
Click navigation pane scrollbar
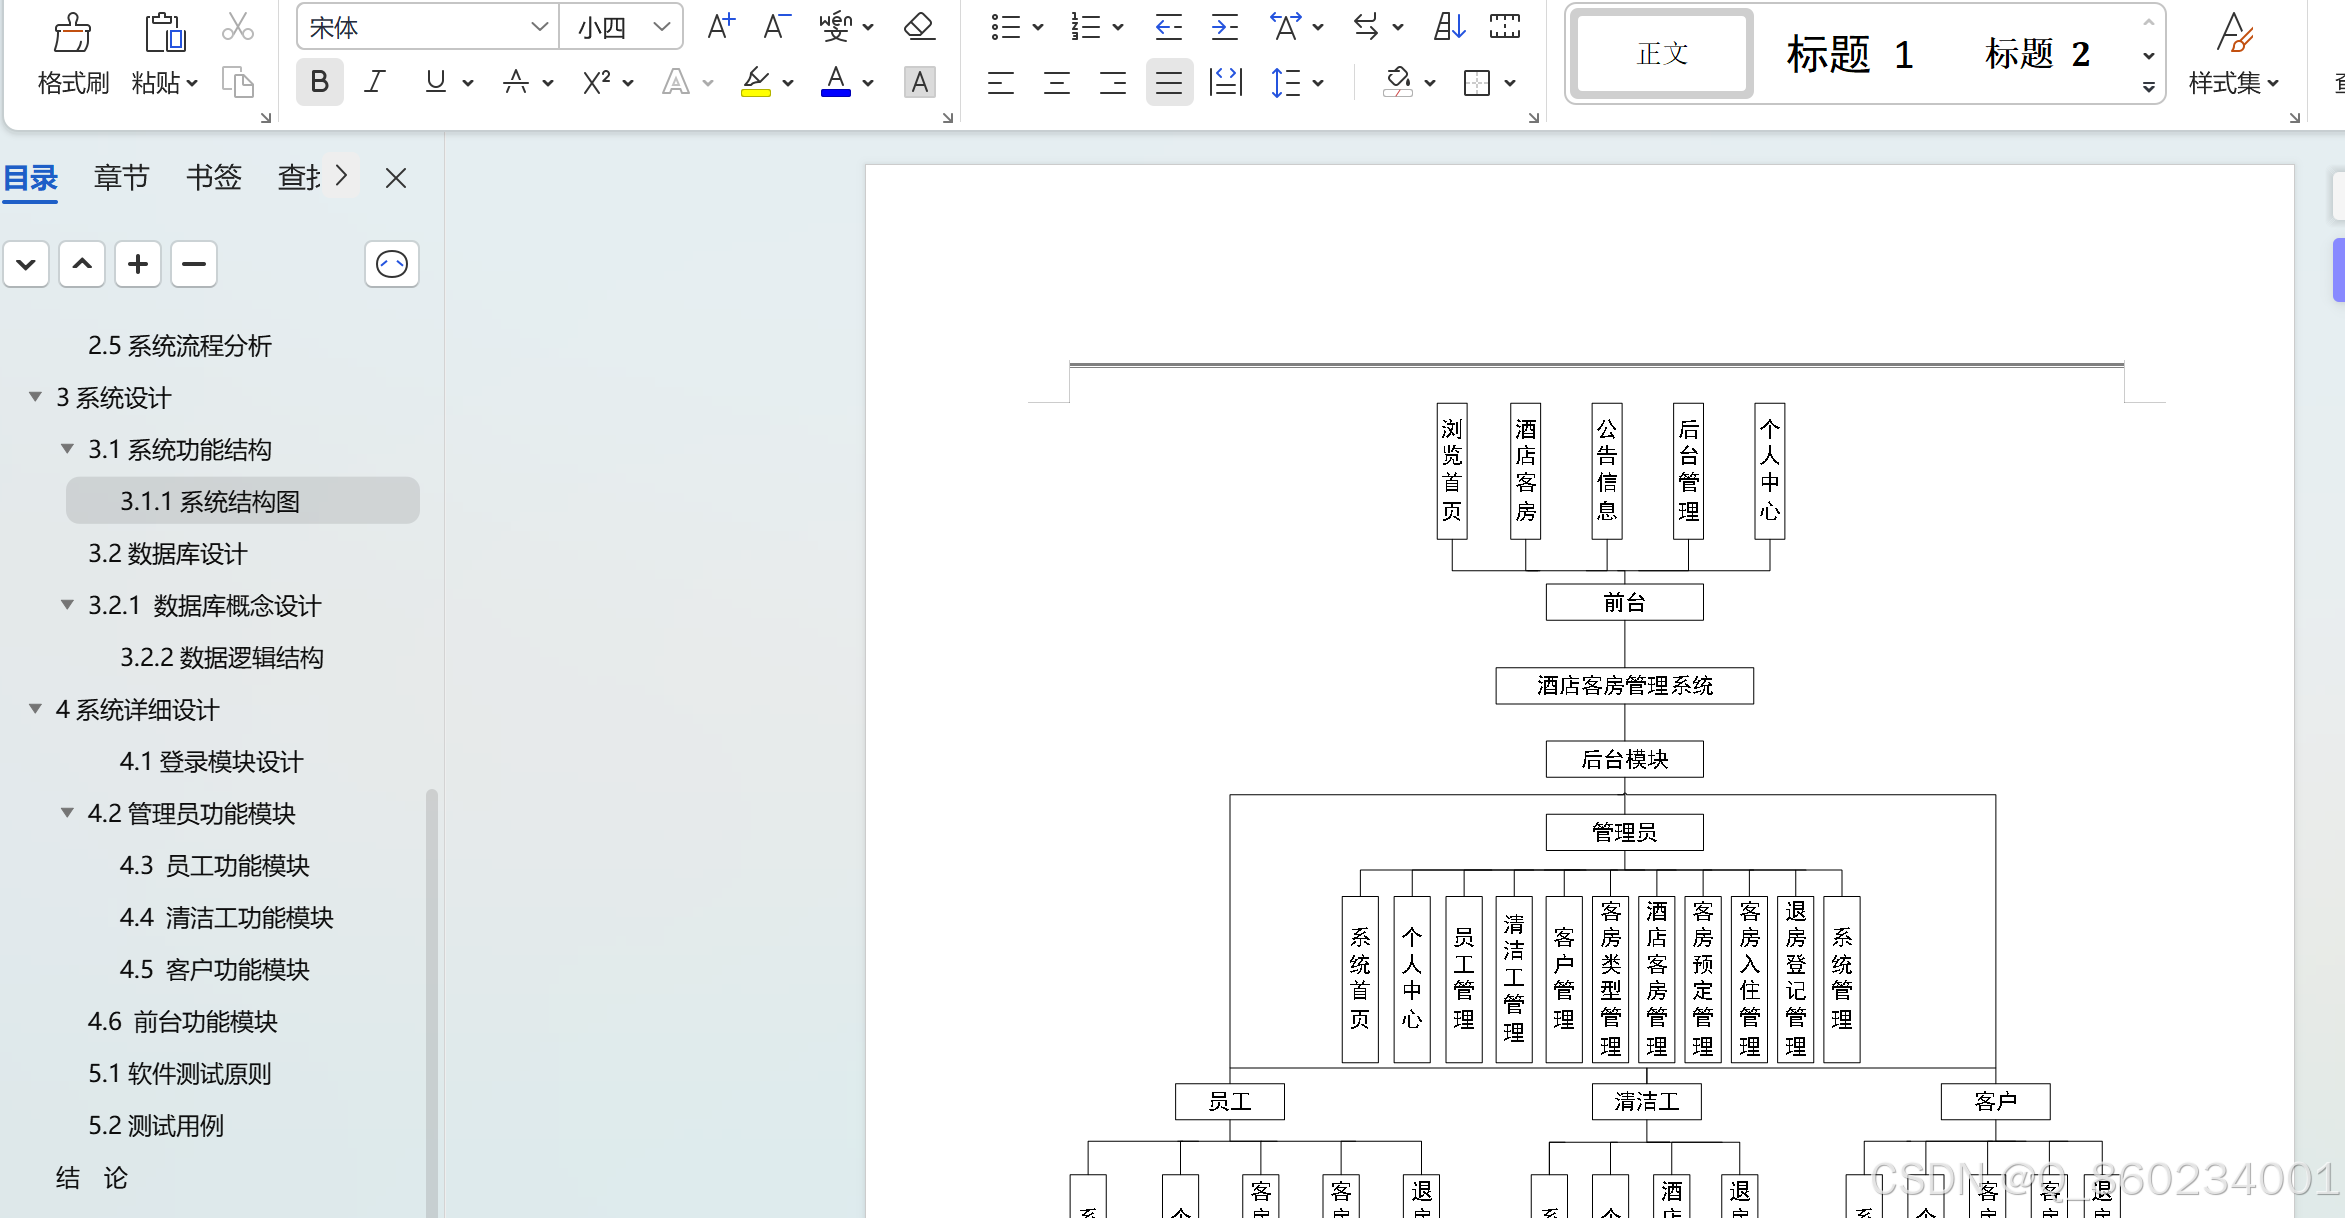(432, 1003)
